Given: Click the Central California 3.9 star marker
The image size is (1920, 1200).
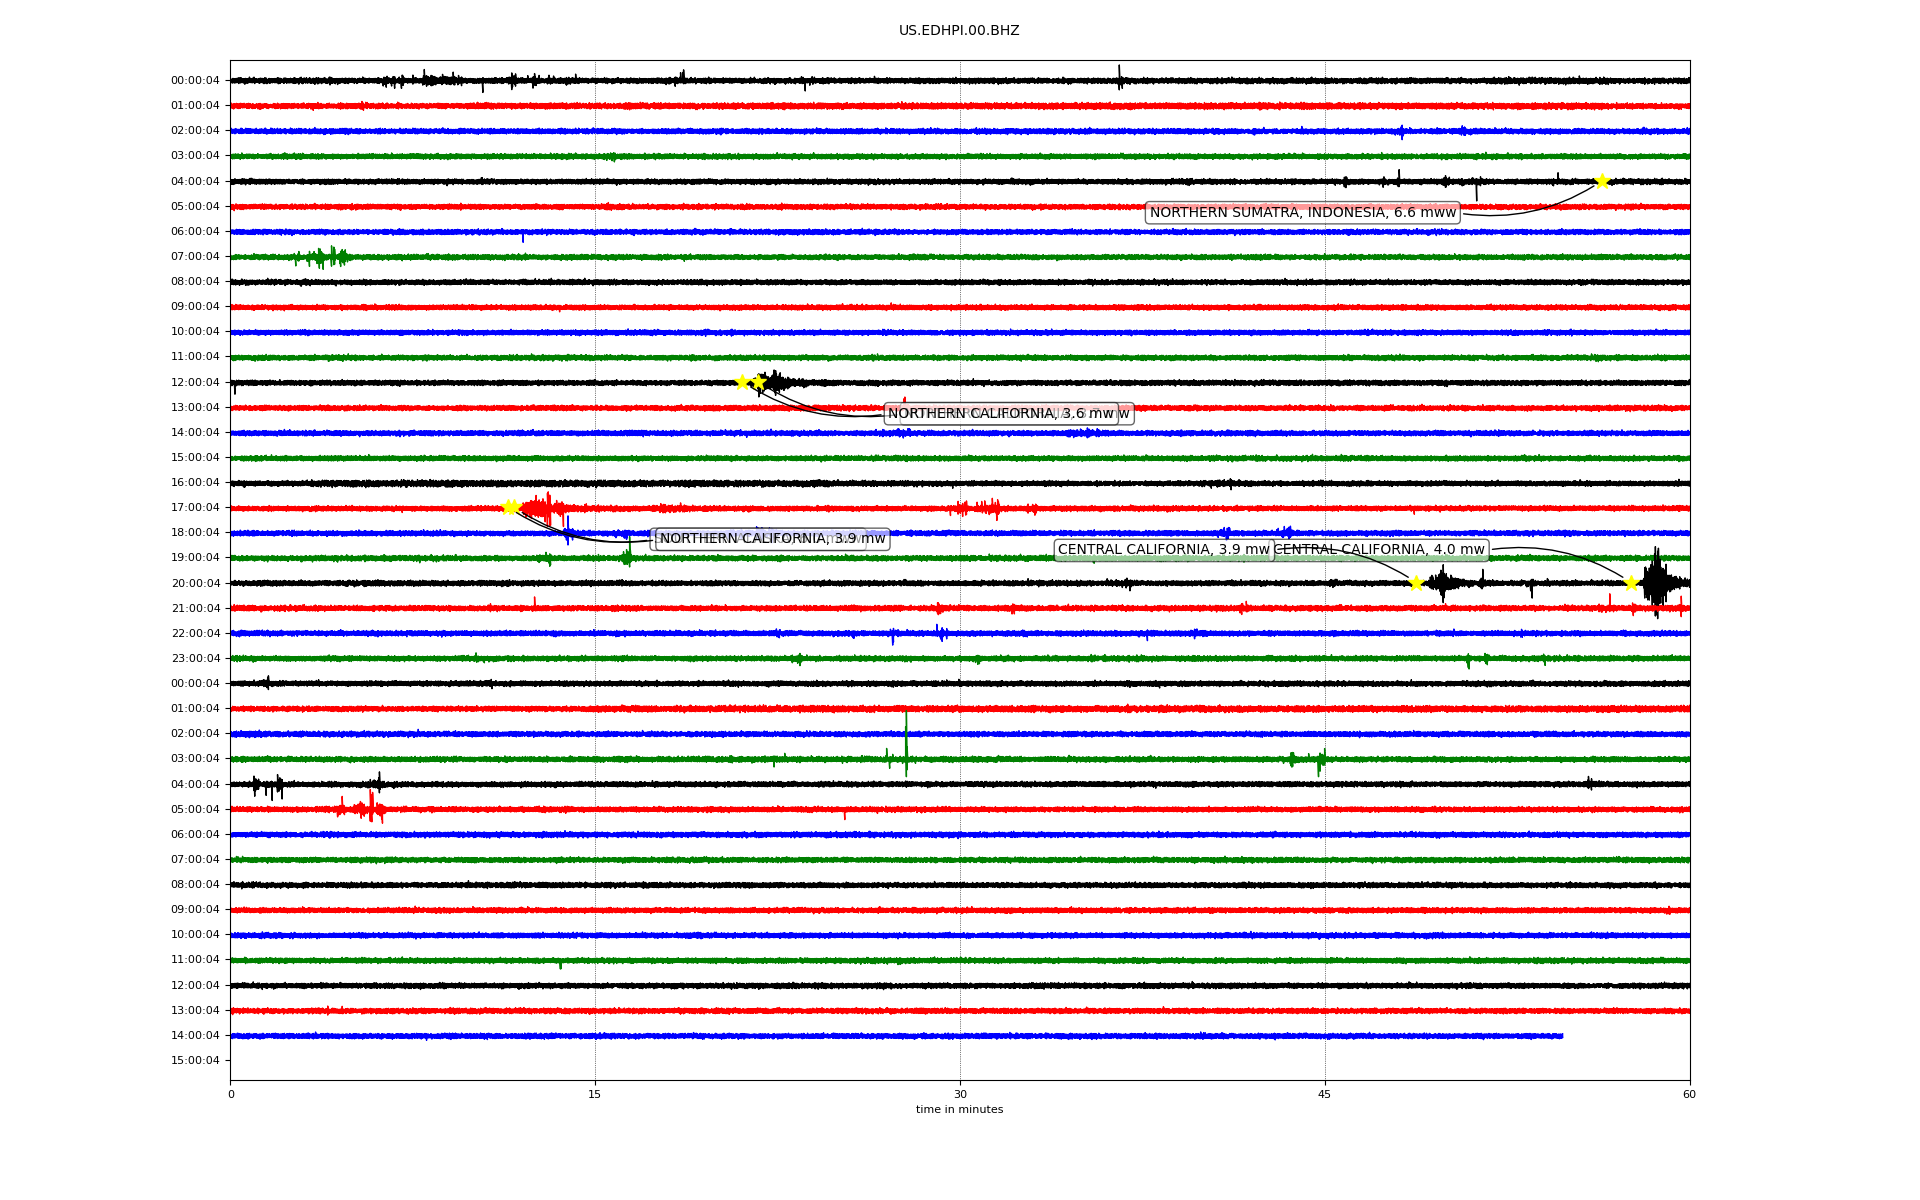Looking at the screenshot, I should (x=1416, y=583).
